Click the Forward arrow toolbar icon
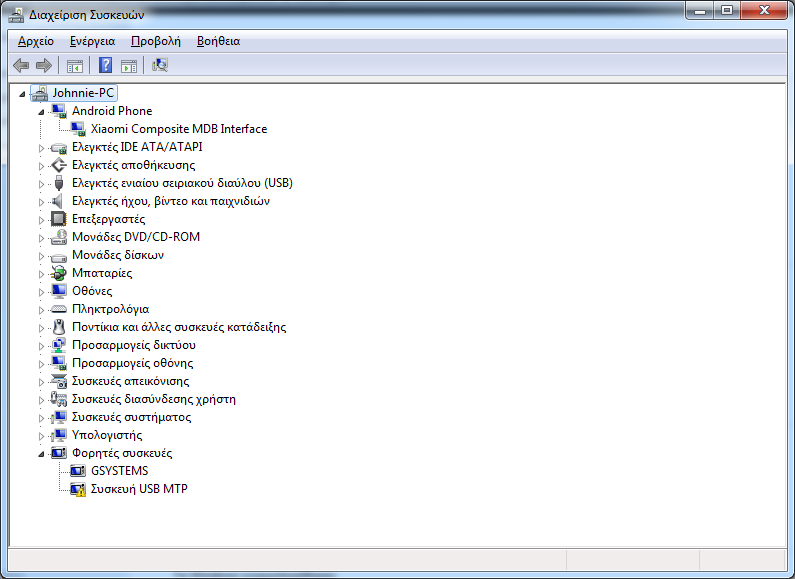 coord(43,66)
